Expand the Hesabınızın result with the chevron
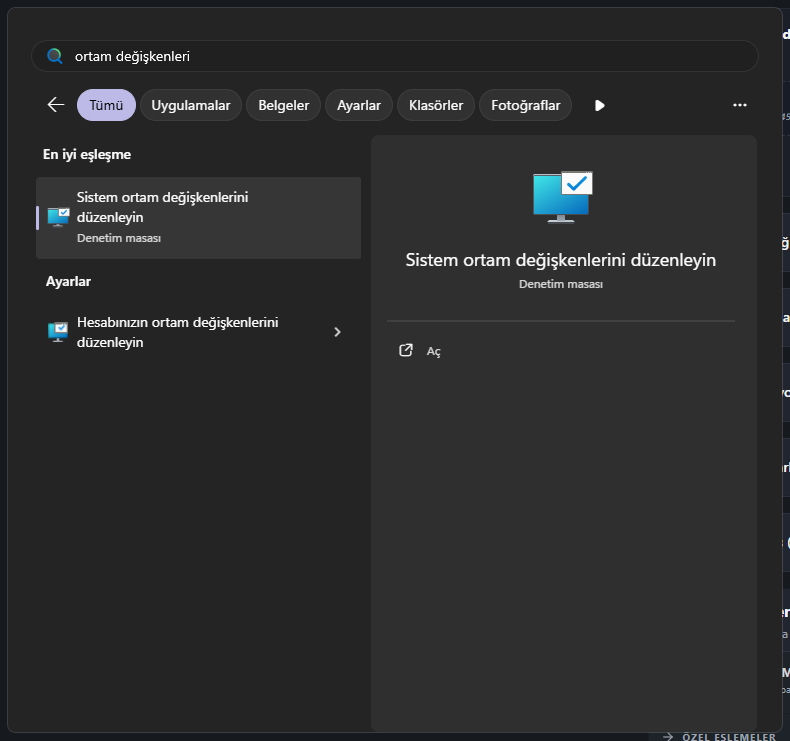 (x=337, y=332)
